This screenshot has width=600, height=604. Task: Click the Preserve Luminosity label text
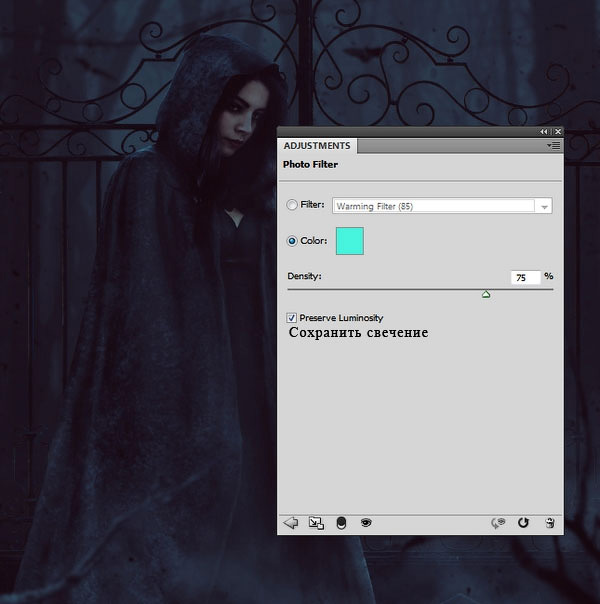coord(341,318)
